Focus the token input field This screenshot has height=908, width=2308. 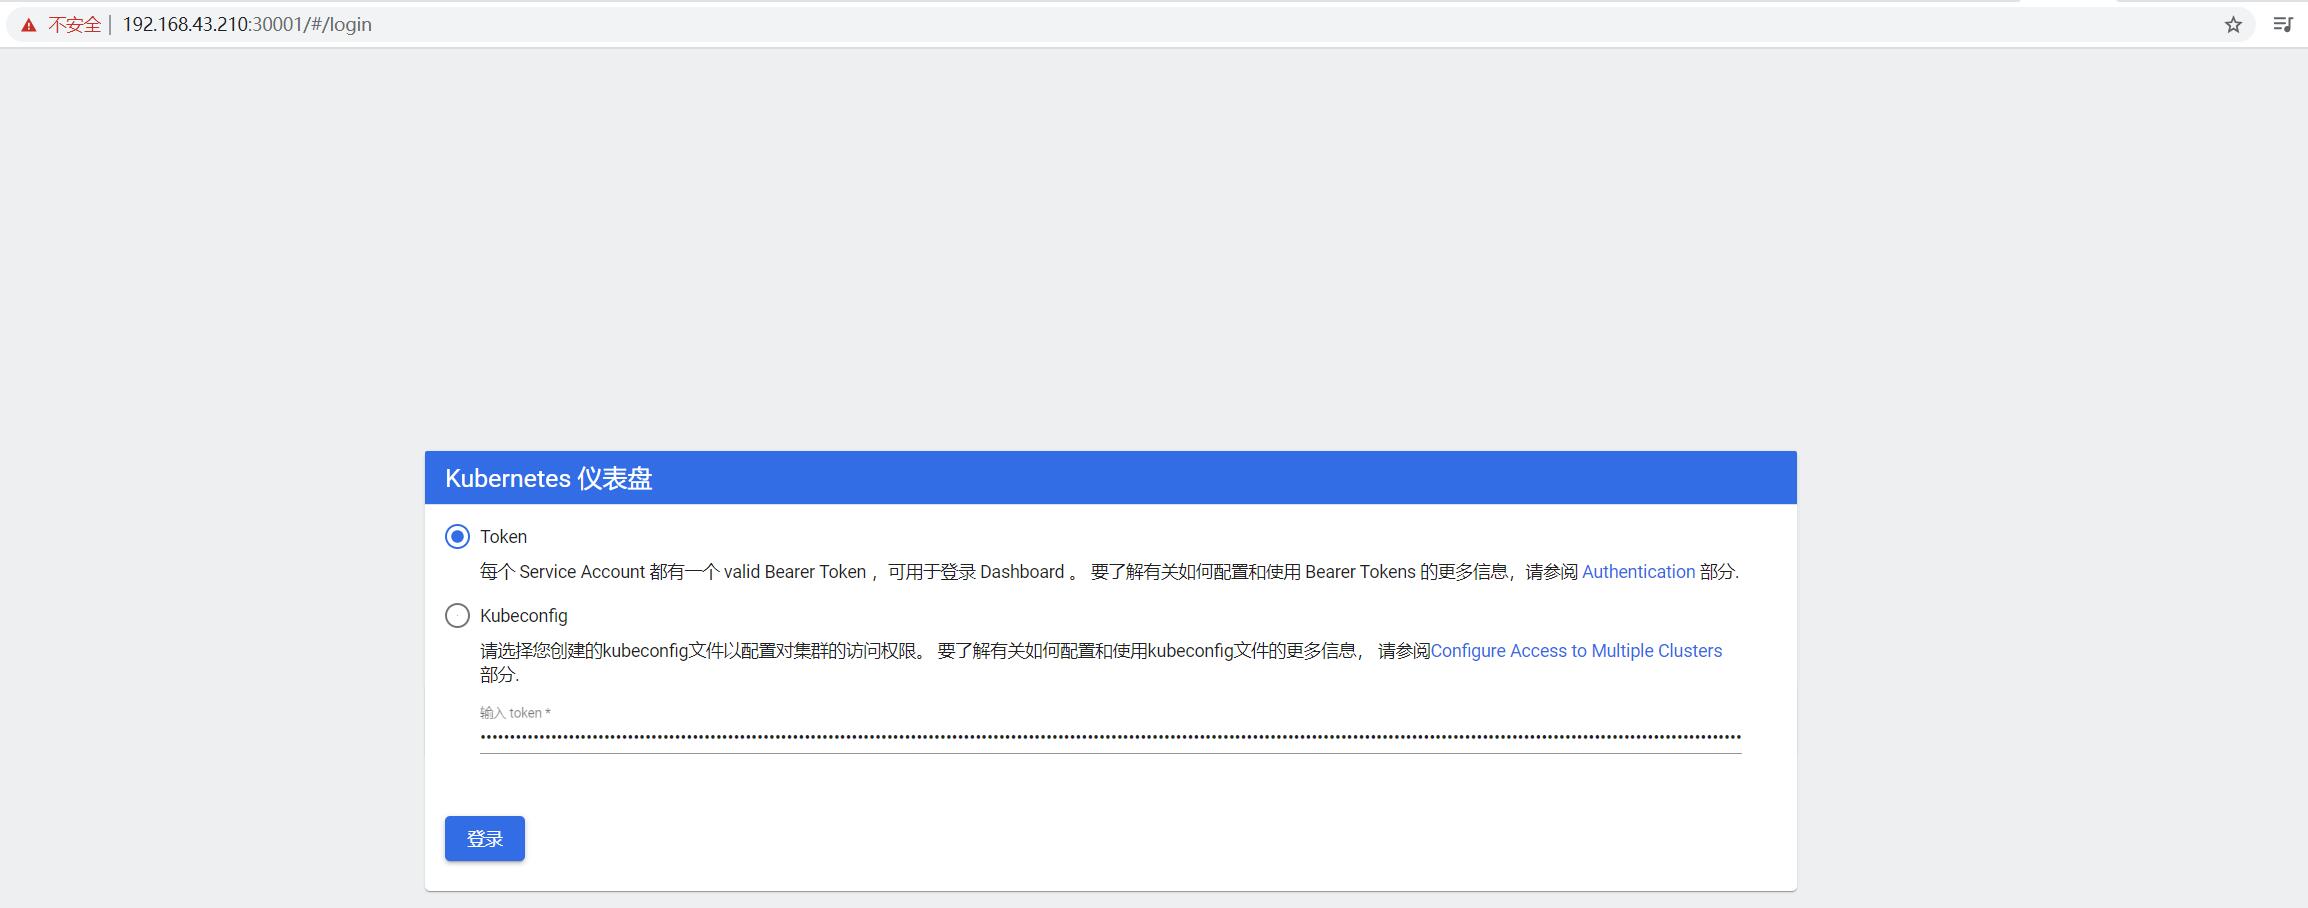pyautogui.click(x=1110, y=737)
